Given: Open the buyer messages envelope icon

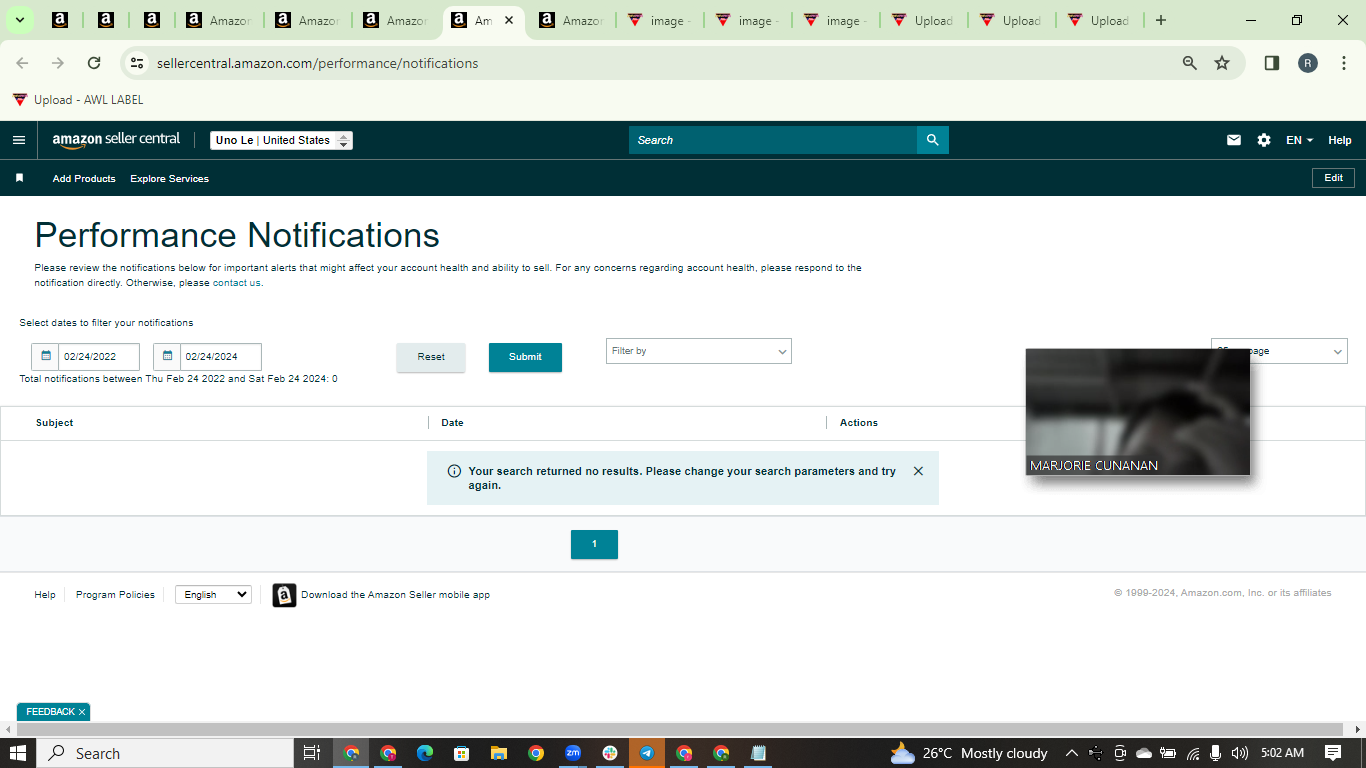Looking at the screenshot, I should (x=1234, y=140).
